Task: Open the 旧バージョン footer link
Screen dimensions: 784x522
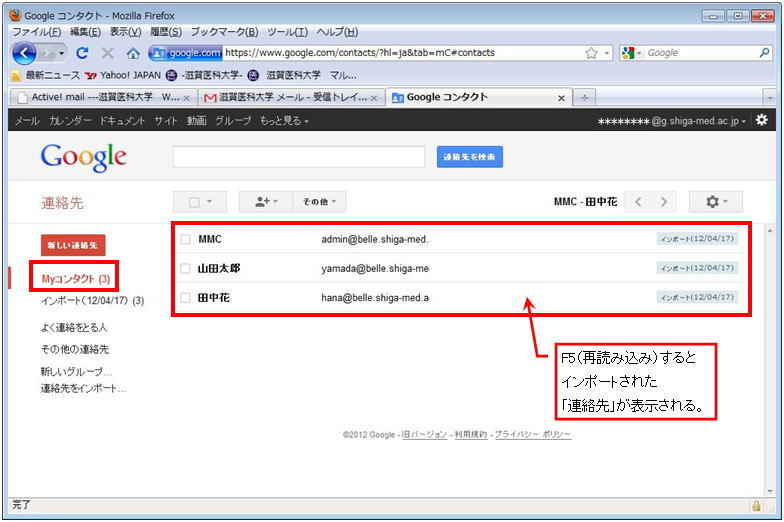Action: 424,434
